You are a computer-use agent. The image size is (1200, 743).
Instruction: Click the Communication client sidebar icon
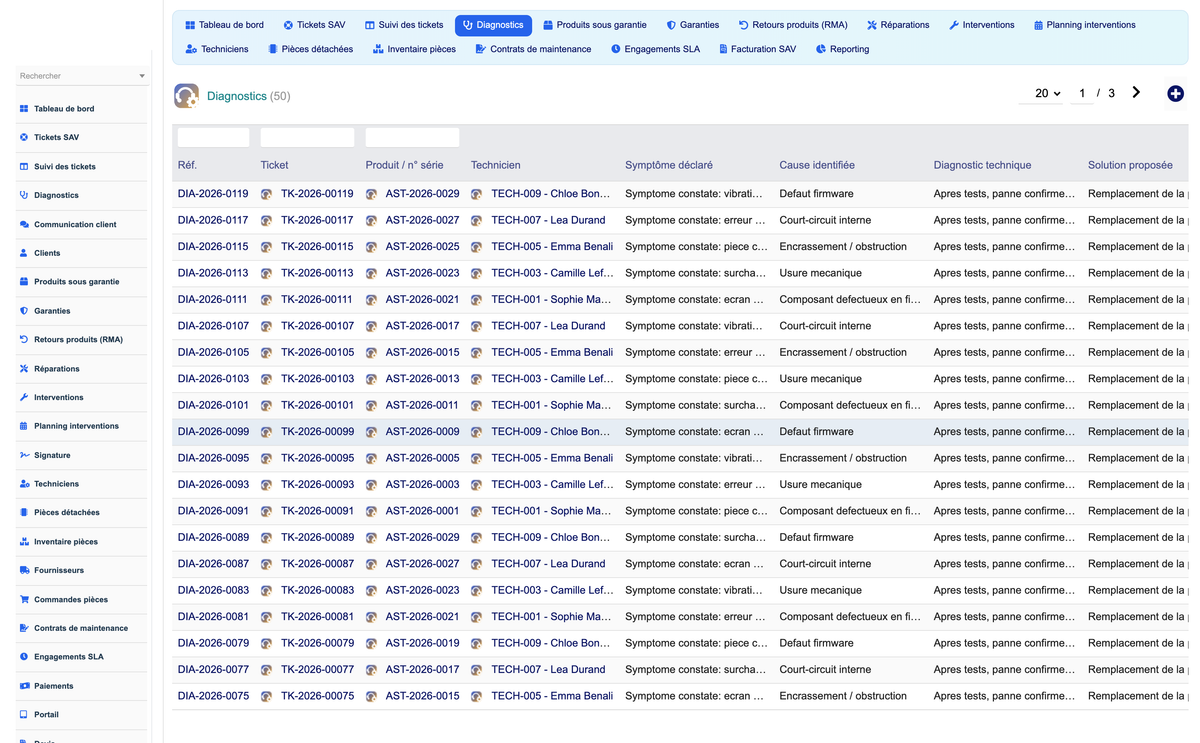pos(24,225)
